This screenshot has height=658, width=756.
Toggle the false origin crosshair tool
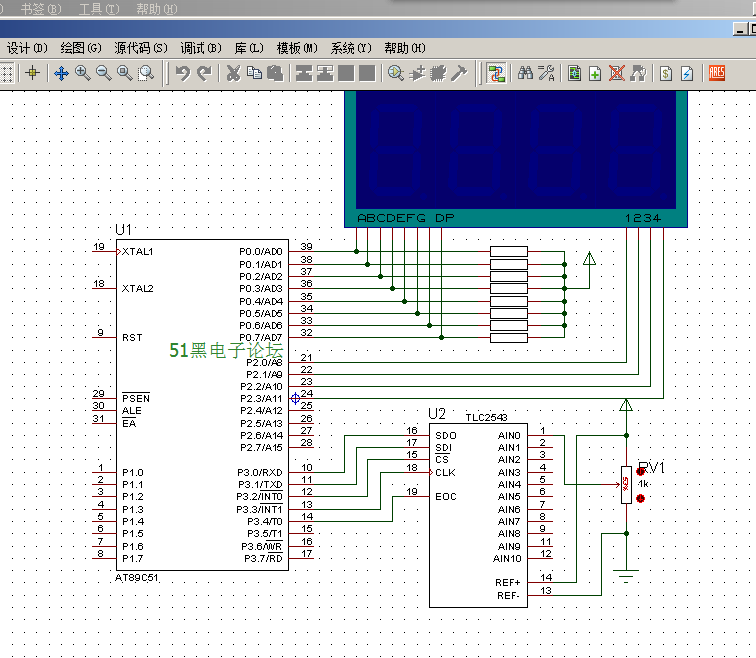click(x=33, y=73)
